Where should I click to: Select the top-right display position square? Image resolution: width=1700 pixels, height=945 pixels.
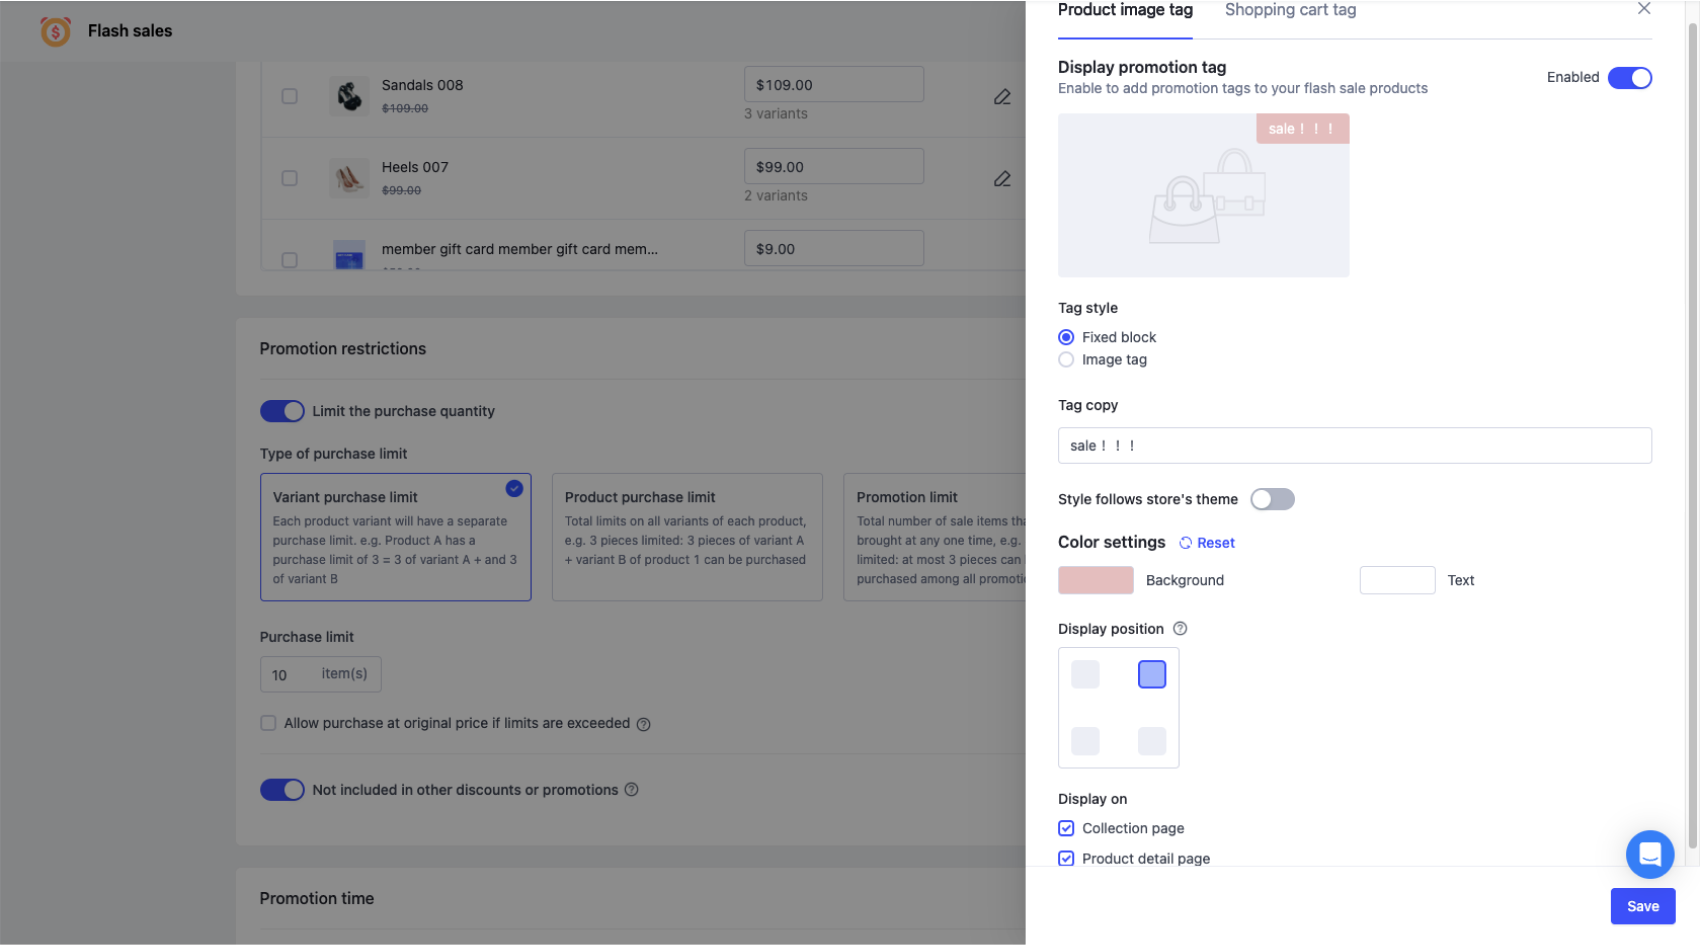click(x=1152, y=675)
